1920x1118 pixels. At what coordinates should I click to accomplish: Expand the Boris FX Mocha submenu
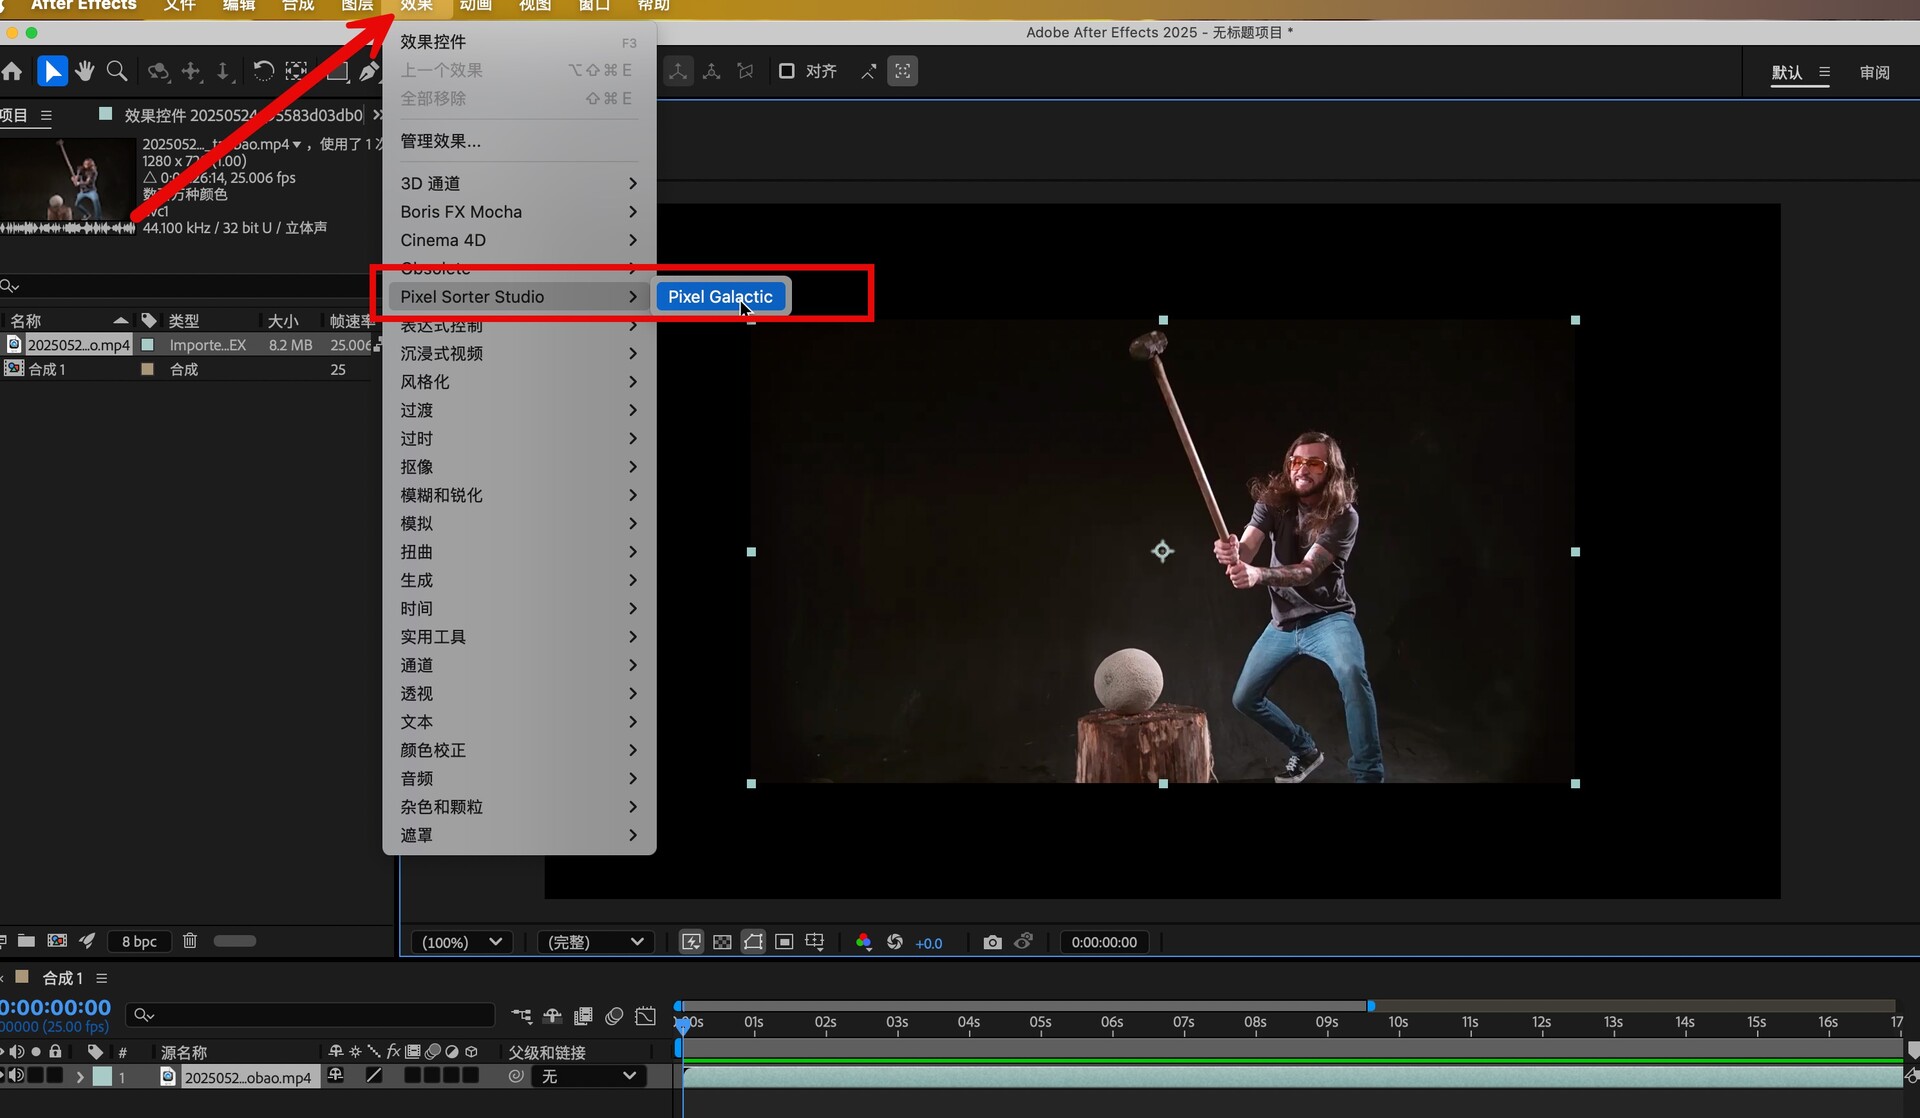pos(519,212)
